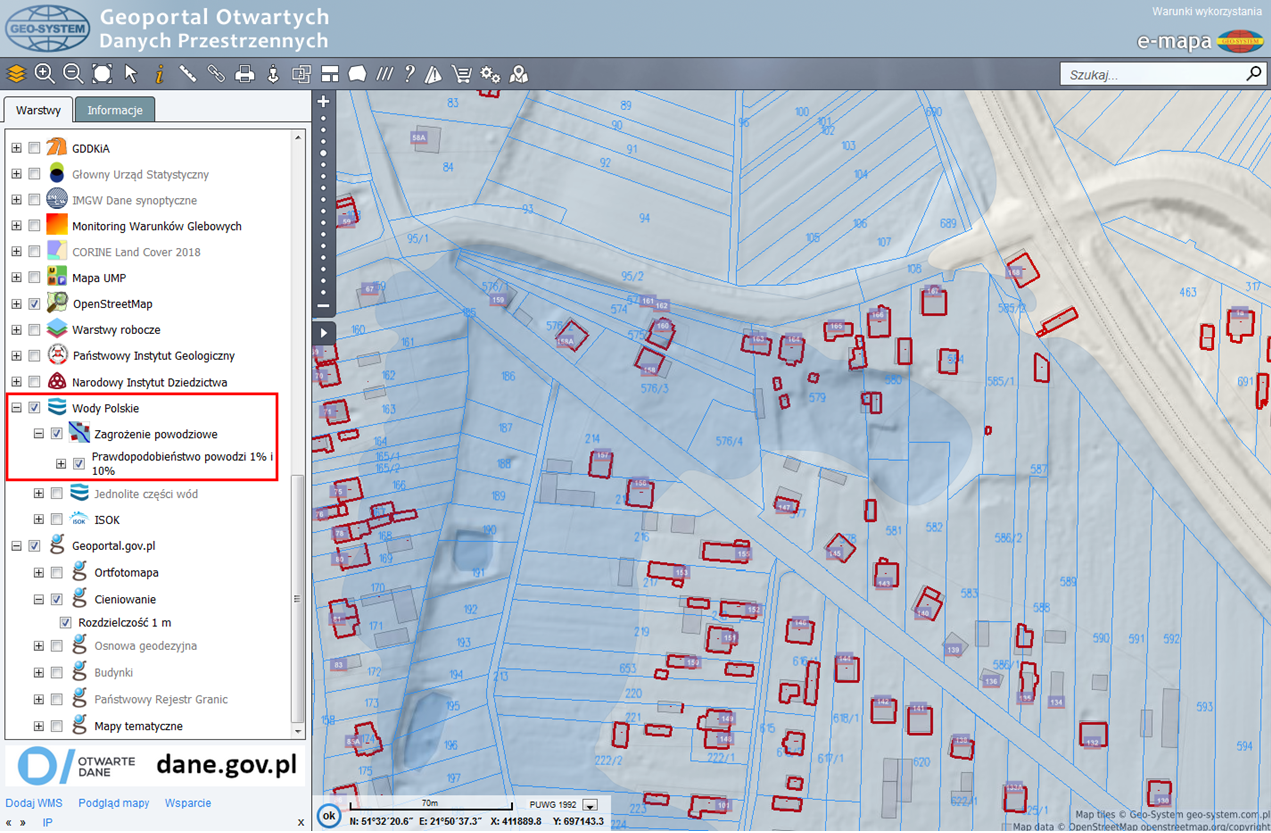Switch to the Informacje tab

pyautogui.click(x=115, y=110)
